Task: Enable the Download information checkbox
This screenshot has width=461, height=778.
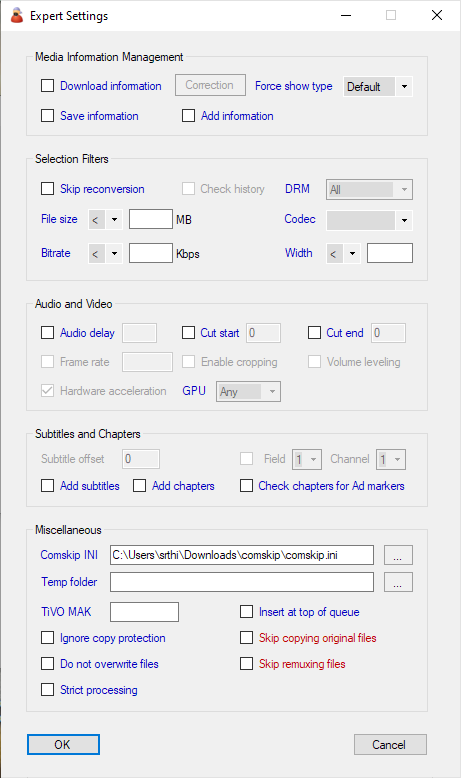Action: click(48, 86)
